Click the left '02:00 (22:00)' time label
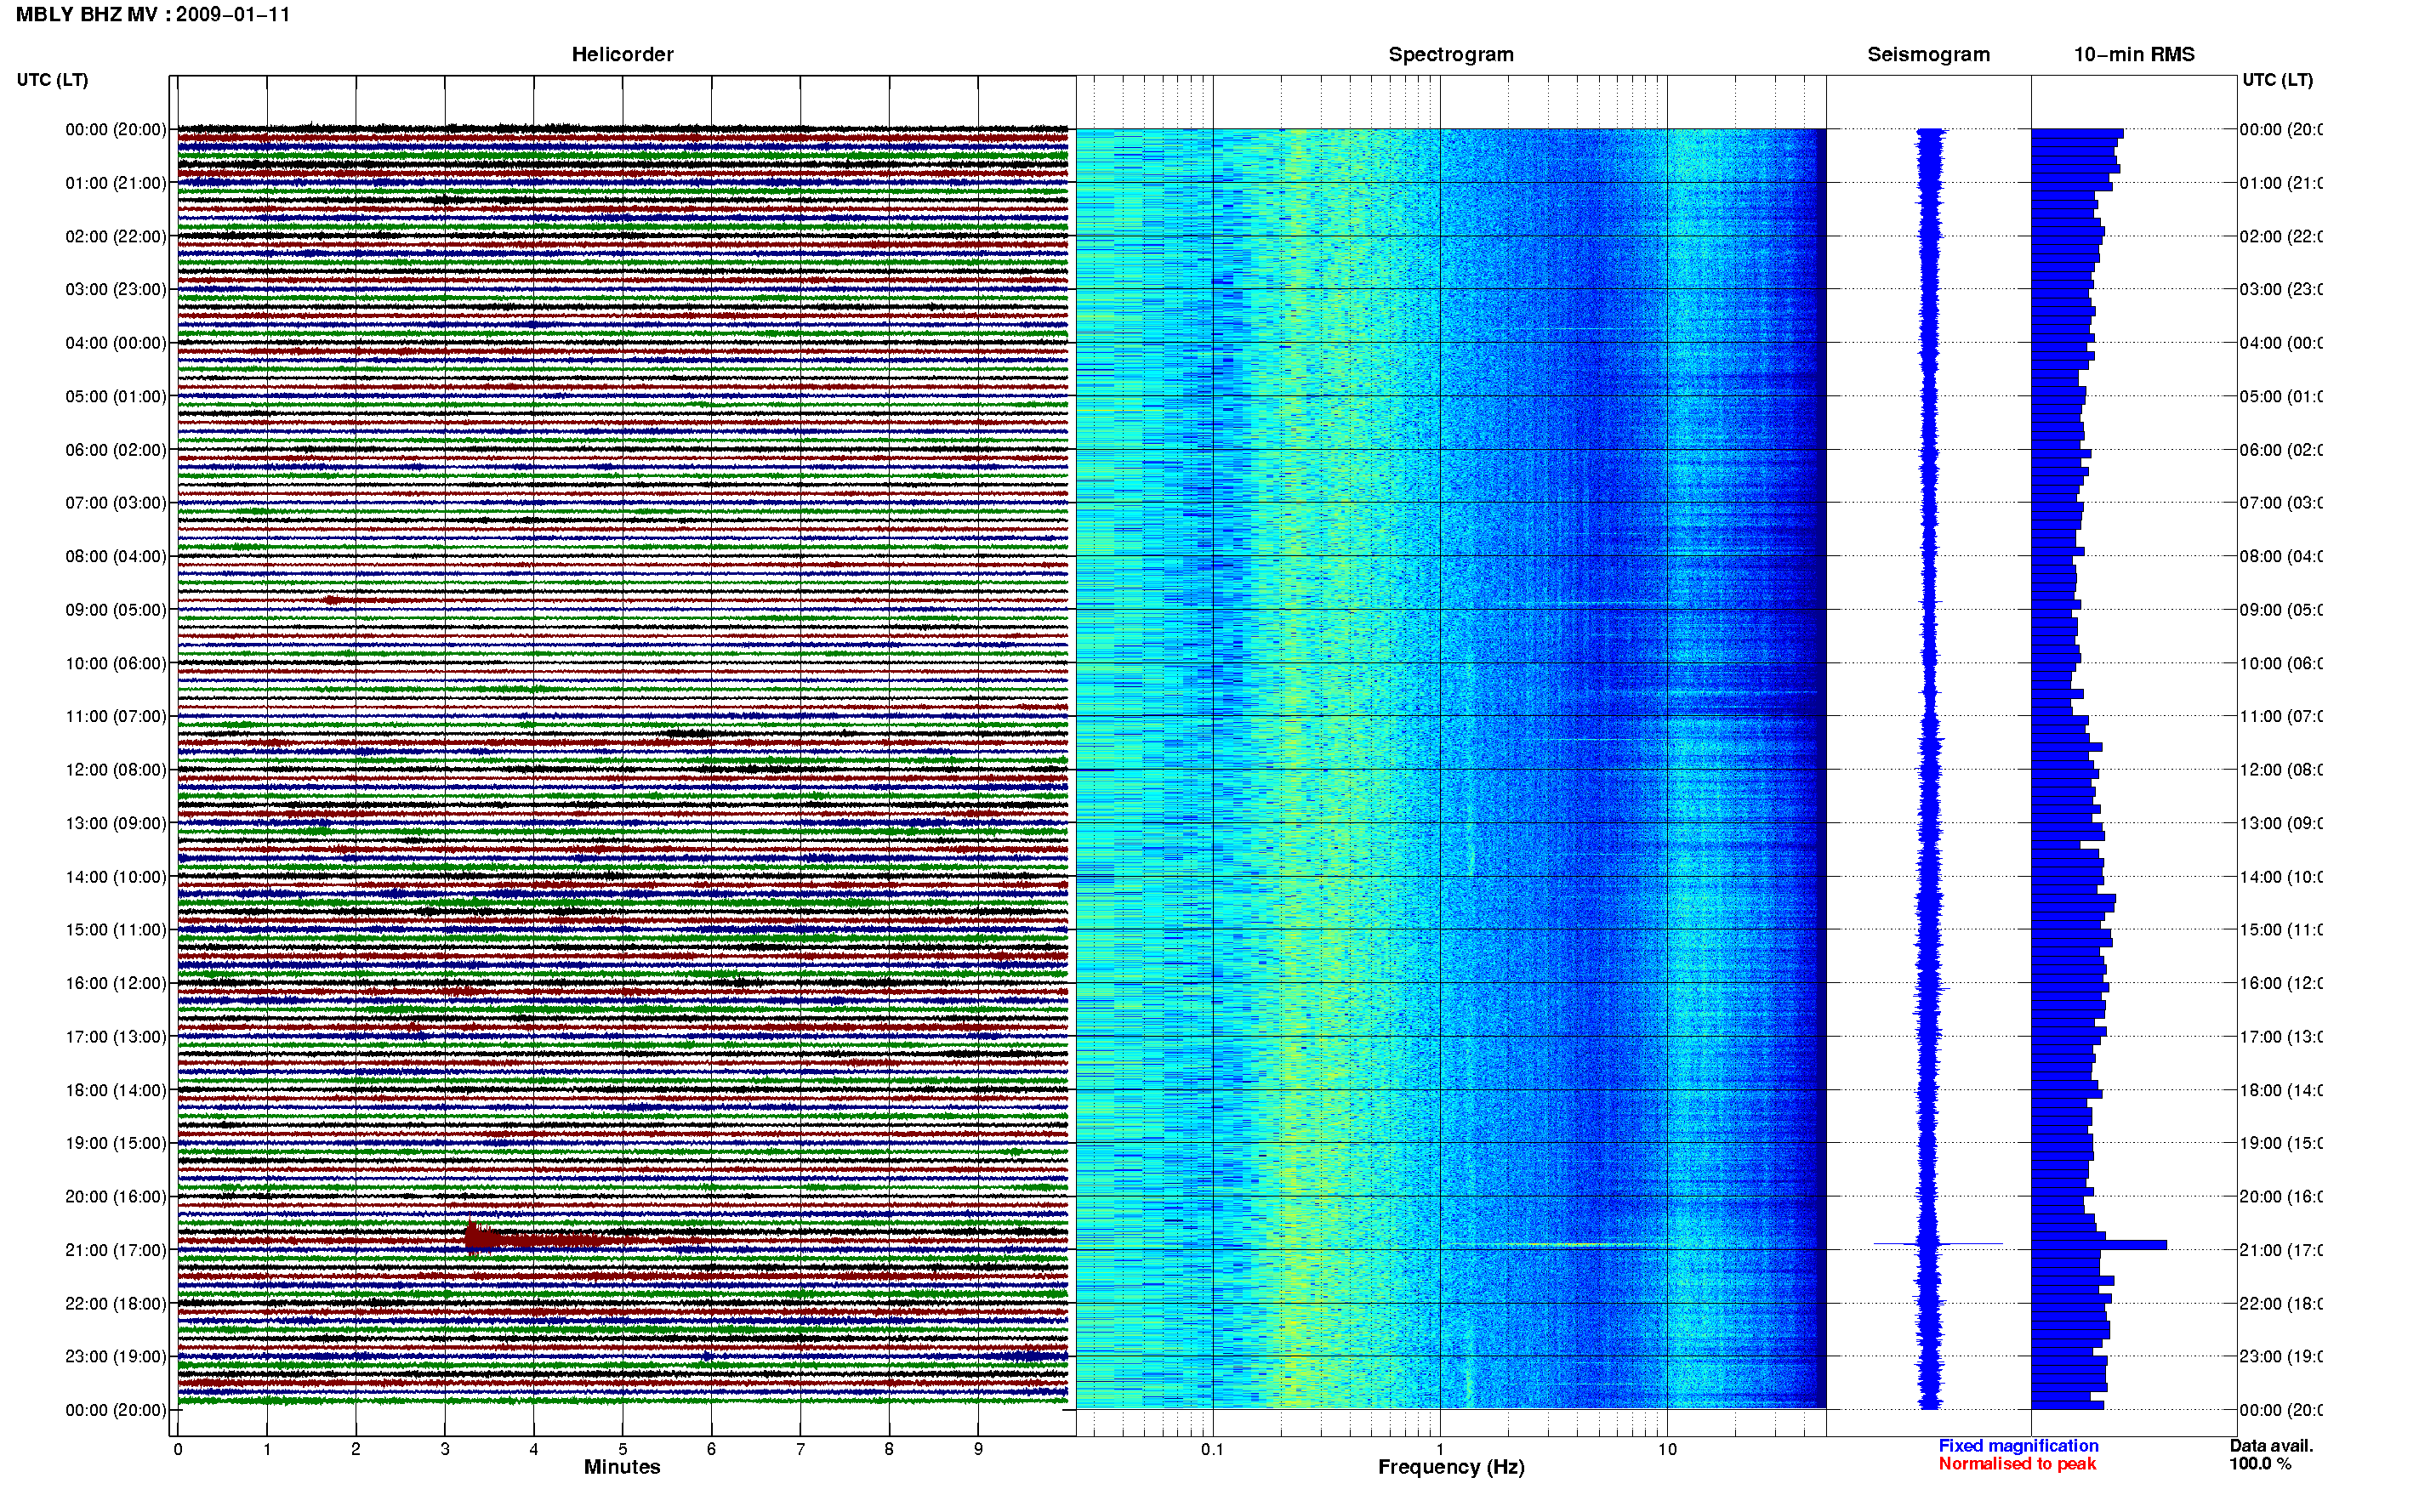The height and width of the screenshot is (1512, 2419). coord(116,236)
